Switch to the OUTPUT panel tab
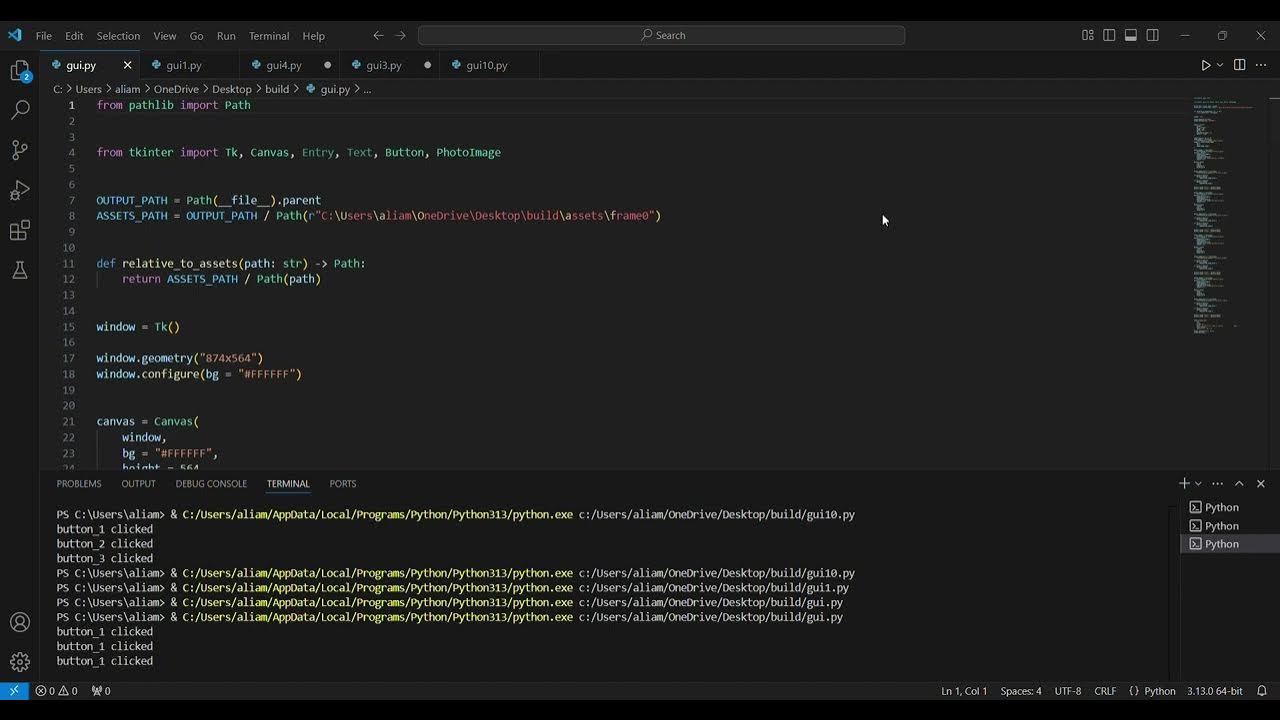1280x720 pixels. point(138,483)
